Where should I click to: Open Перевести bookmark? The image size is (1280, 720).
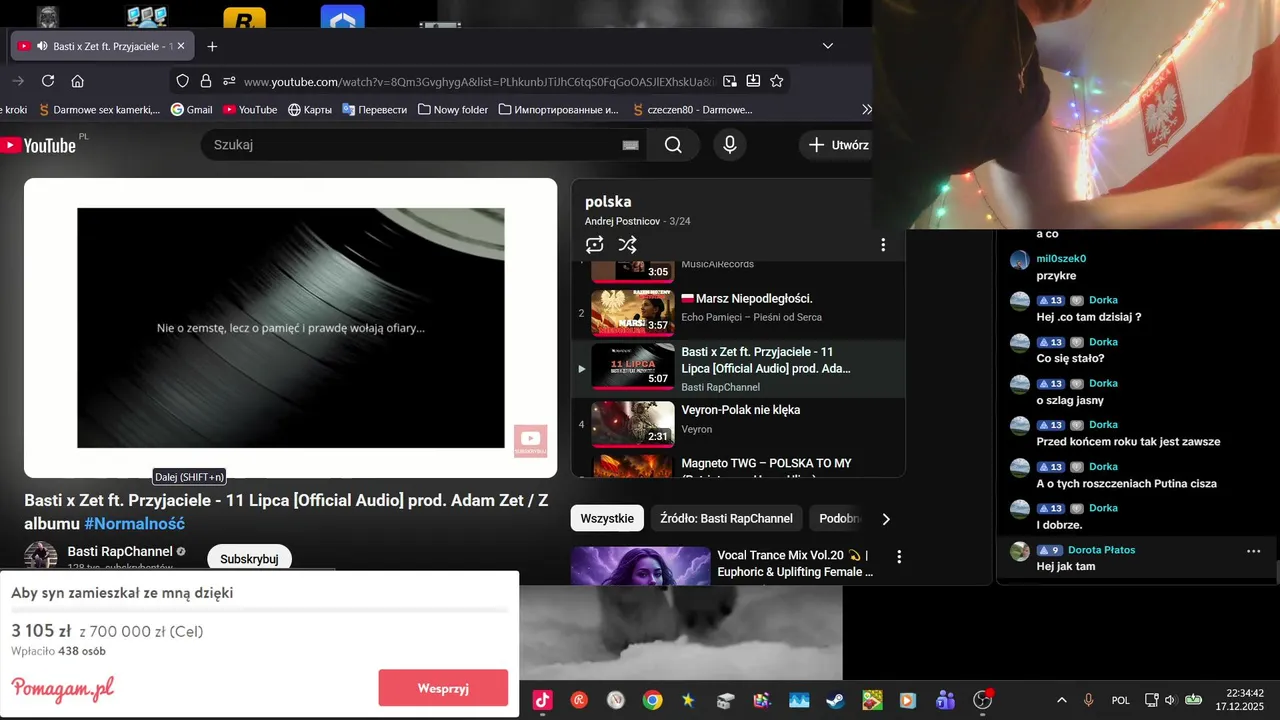pyautogui.click(x=374, y=110)
